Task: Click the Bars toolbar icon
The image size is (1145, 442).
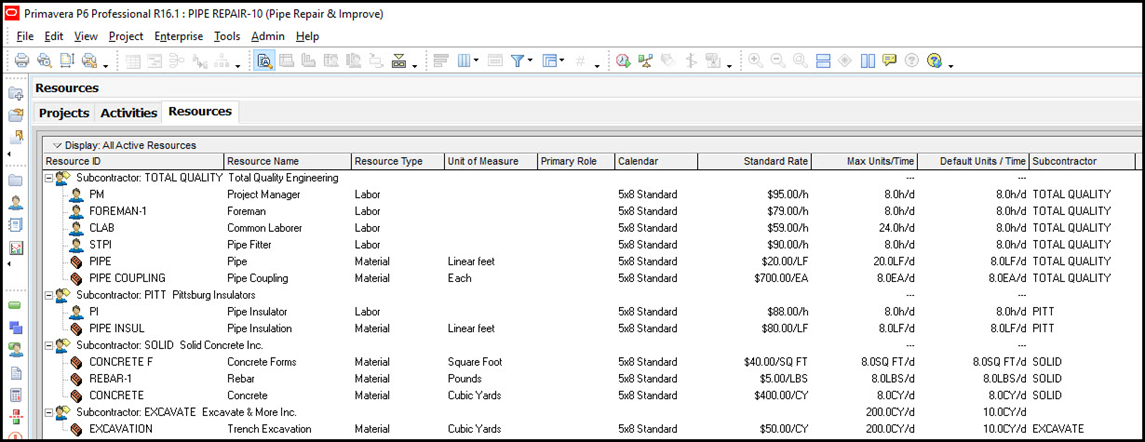Action: click(440, 61)
